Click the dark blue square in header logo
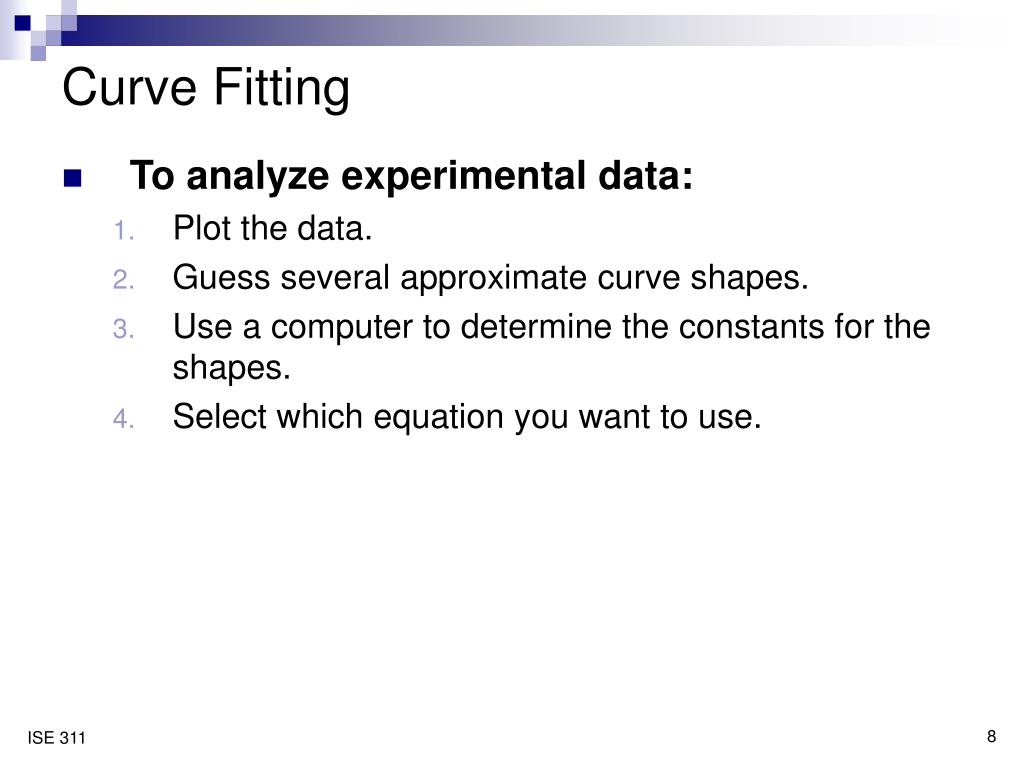This screenshot has width=1024, height=768. [23, 24]
